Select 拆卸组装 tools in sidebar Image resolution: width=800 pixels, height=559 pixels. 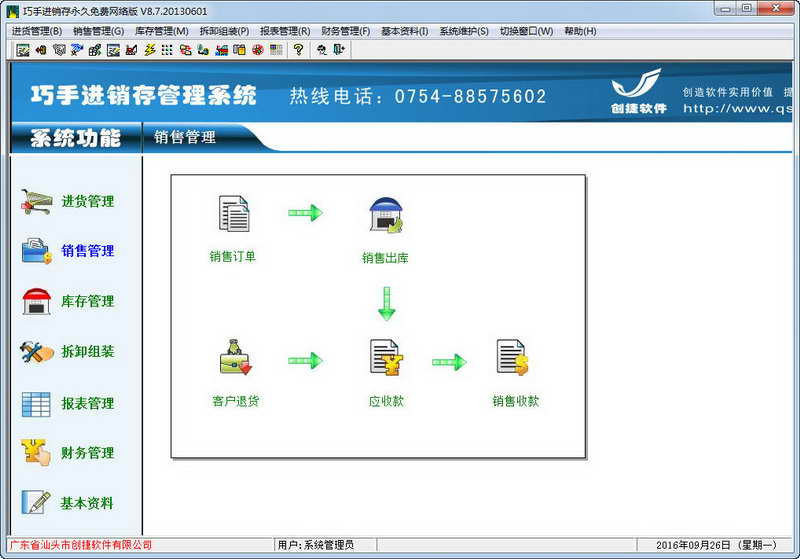click(x=37, y=351)
